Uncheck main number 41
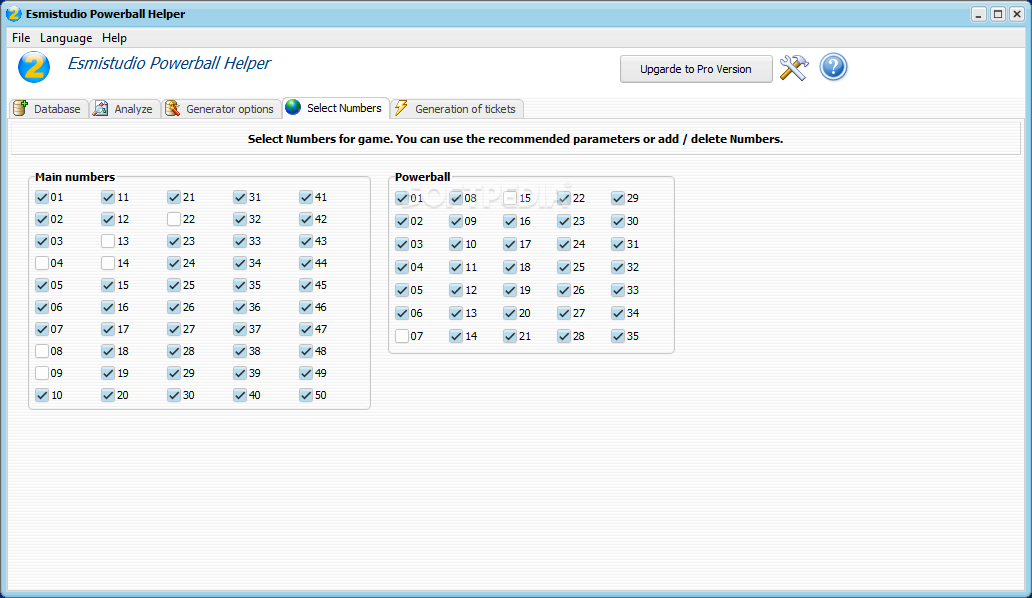This screenshot has height=598, width=1032. coord(305,197)
